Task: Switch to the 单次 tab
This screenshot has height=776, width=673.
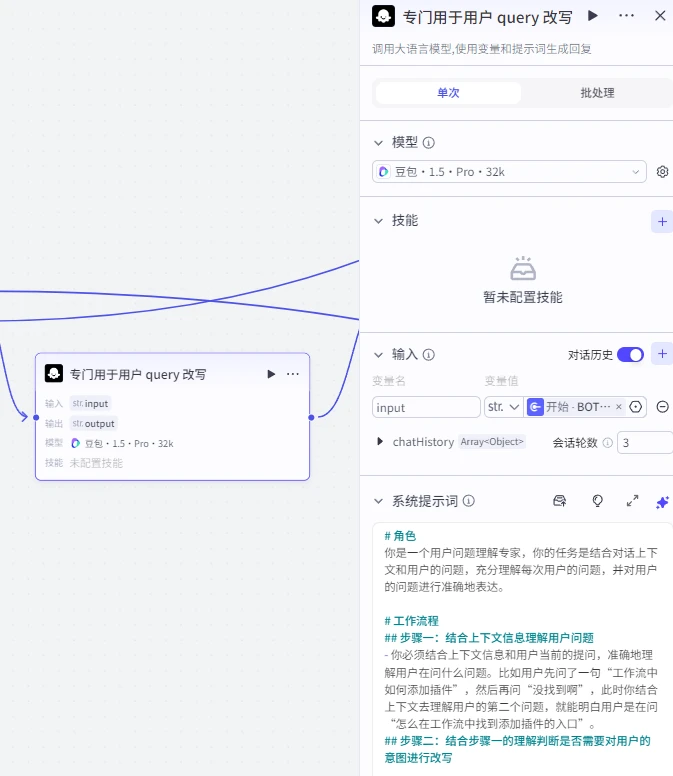Action: [448, 93]
